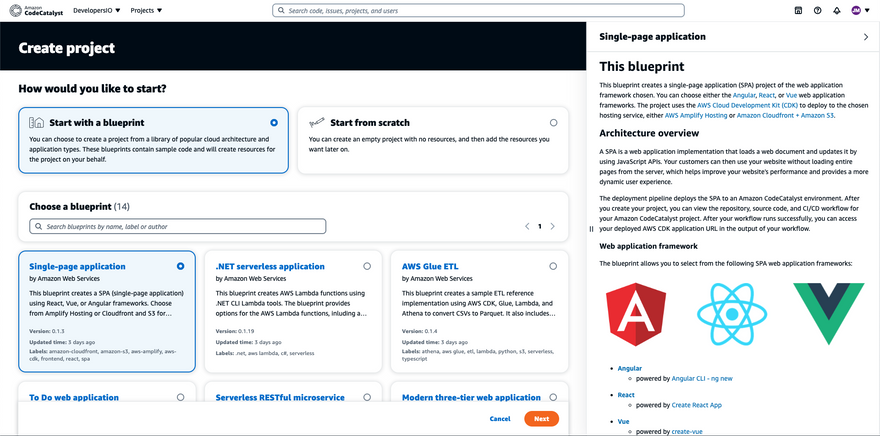Follow AWS Cloud Development Kit (CDK) link
The width and height of the screenshot is (880, 436).
(x=749, y=105)
